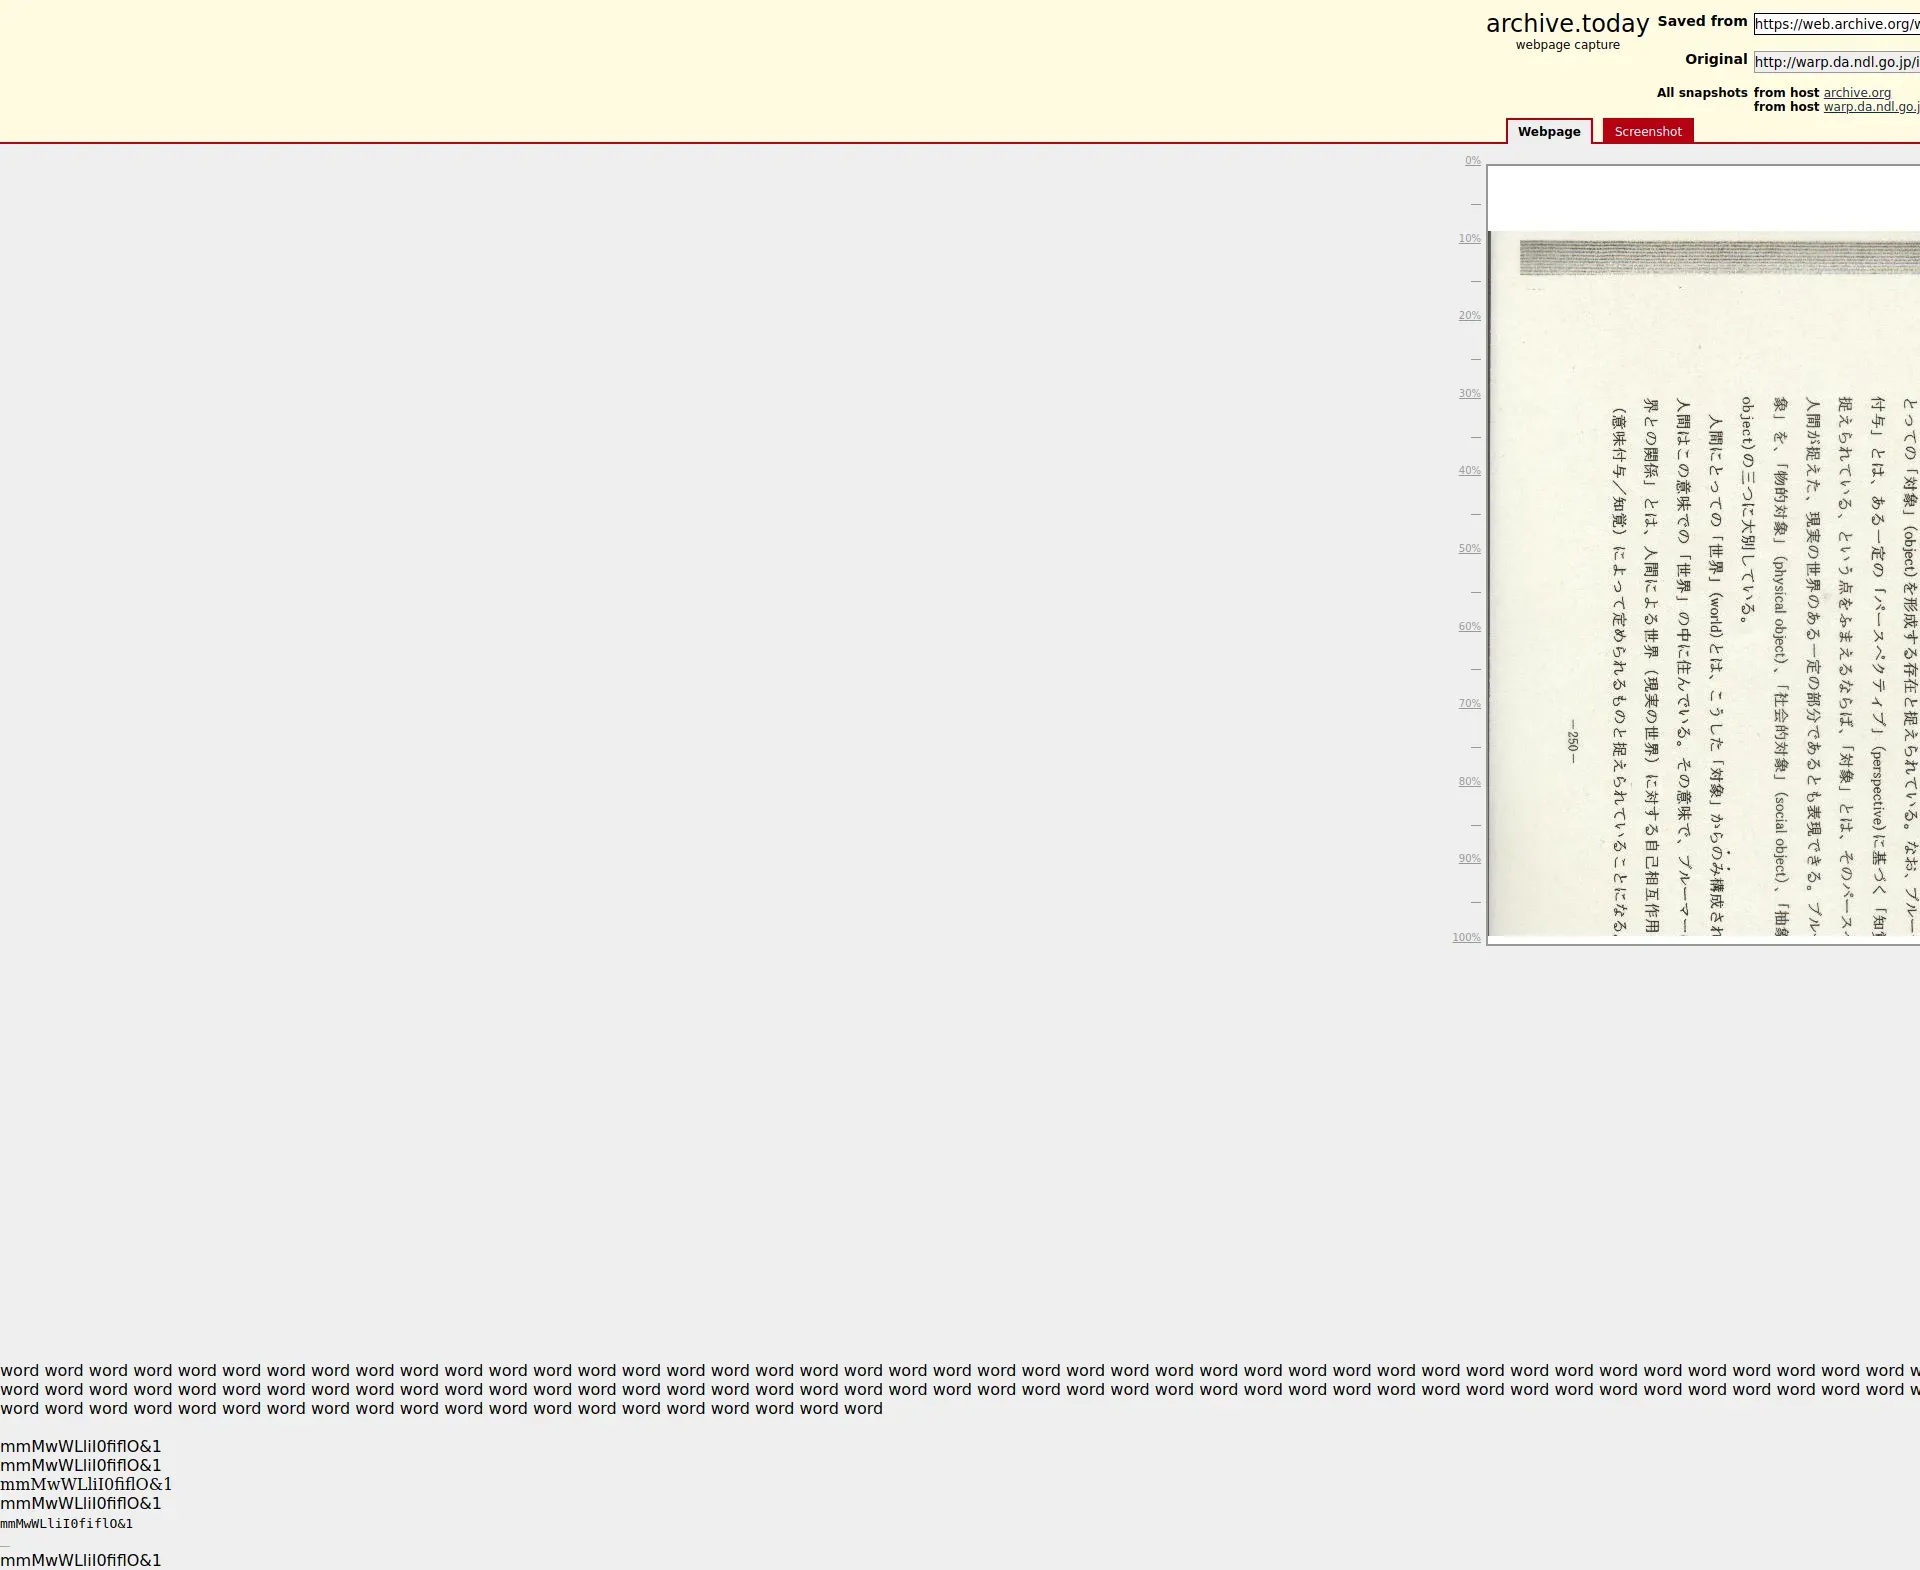Select the Webpage tab
The image size is (1920, 1570).
[x=1548, y=132]
